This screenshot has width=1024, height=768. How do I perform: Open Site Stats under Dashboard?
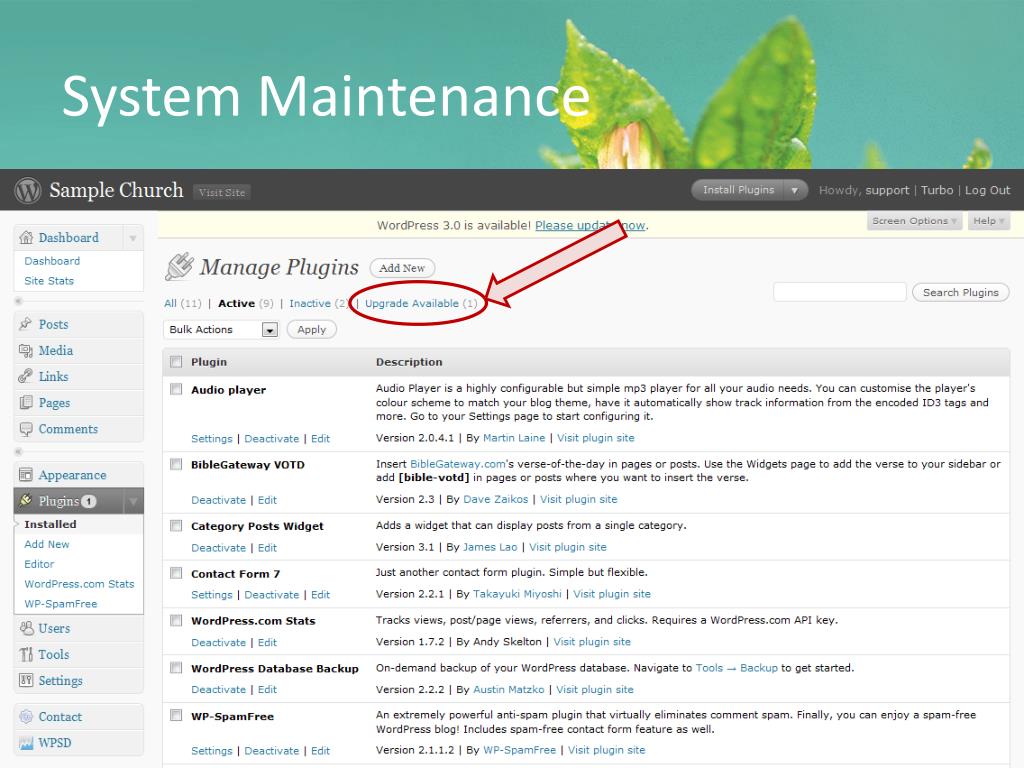click(x=49, y=281)
